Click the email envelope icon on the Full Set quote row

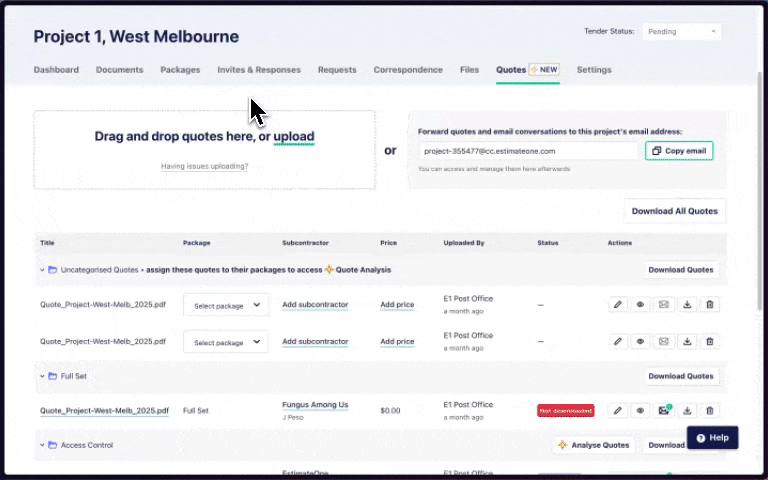click(663, 410)
